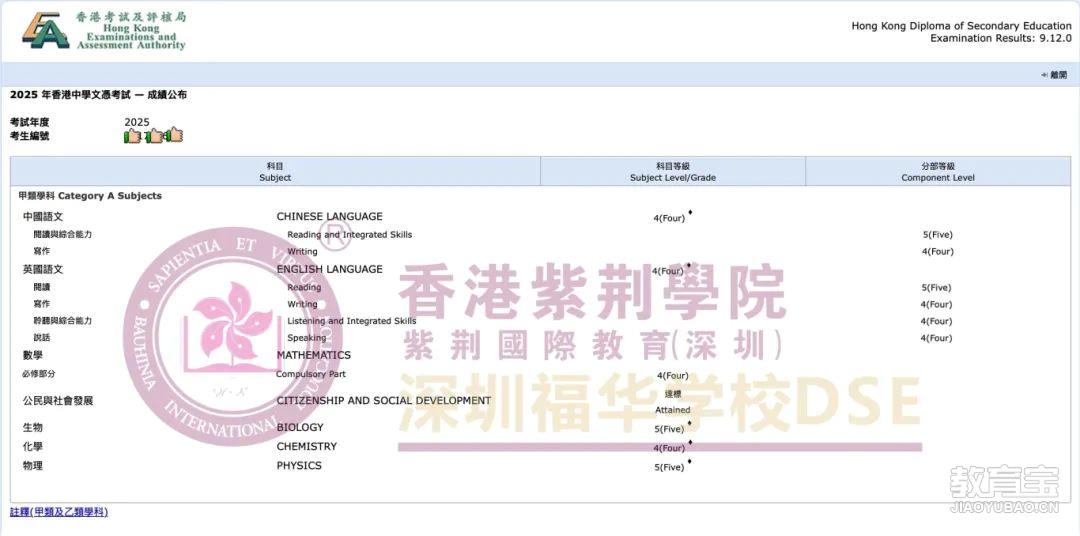The width and height of the screenshot is (1080, 536).
Task: Click the 化學 subject name
Action: point(32,446)
